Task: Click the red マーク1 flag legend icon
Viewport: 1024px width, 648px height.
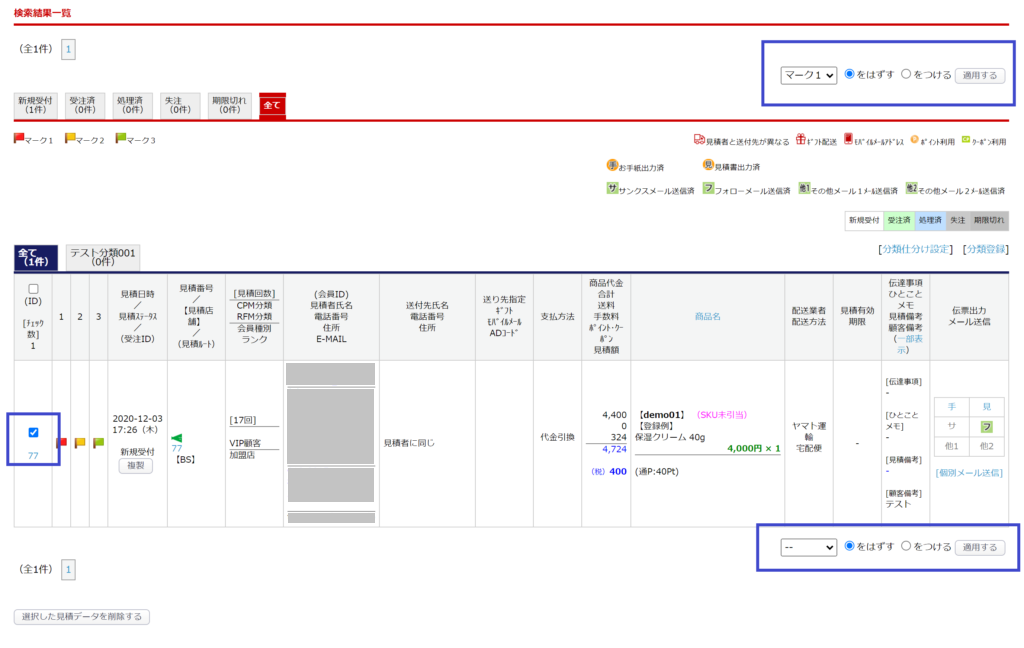Action: click(19, 138)
